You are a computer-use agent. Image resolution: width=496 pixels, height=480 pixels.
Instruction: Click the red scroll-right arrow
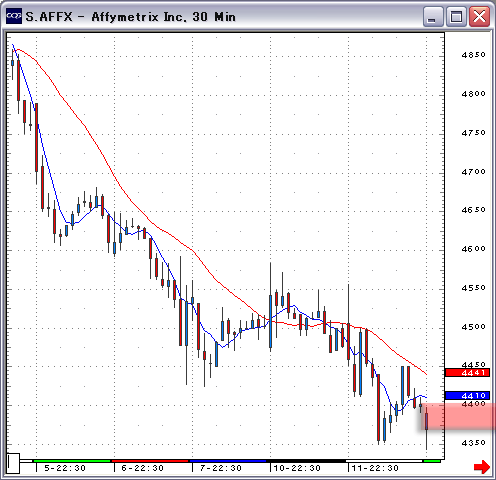pos(482,466)
